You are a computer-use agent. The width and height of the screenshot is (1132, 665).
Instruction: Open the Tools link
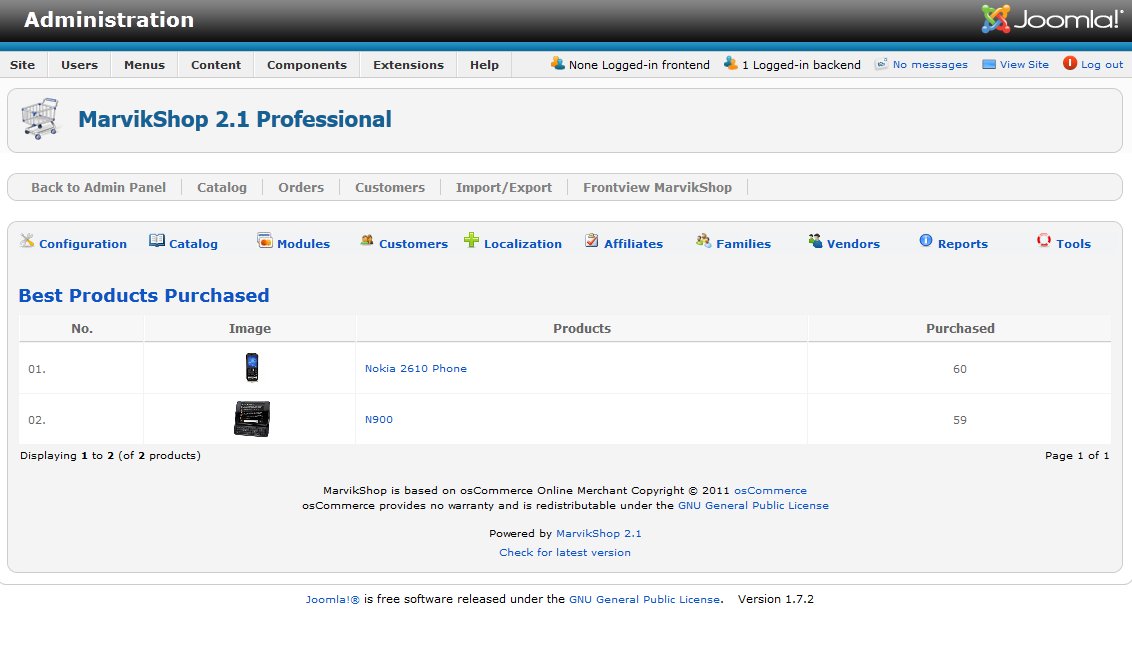(x=1074, y=244)
